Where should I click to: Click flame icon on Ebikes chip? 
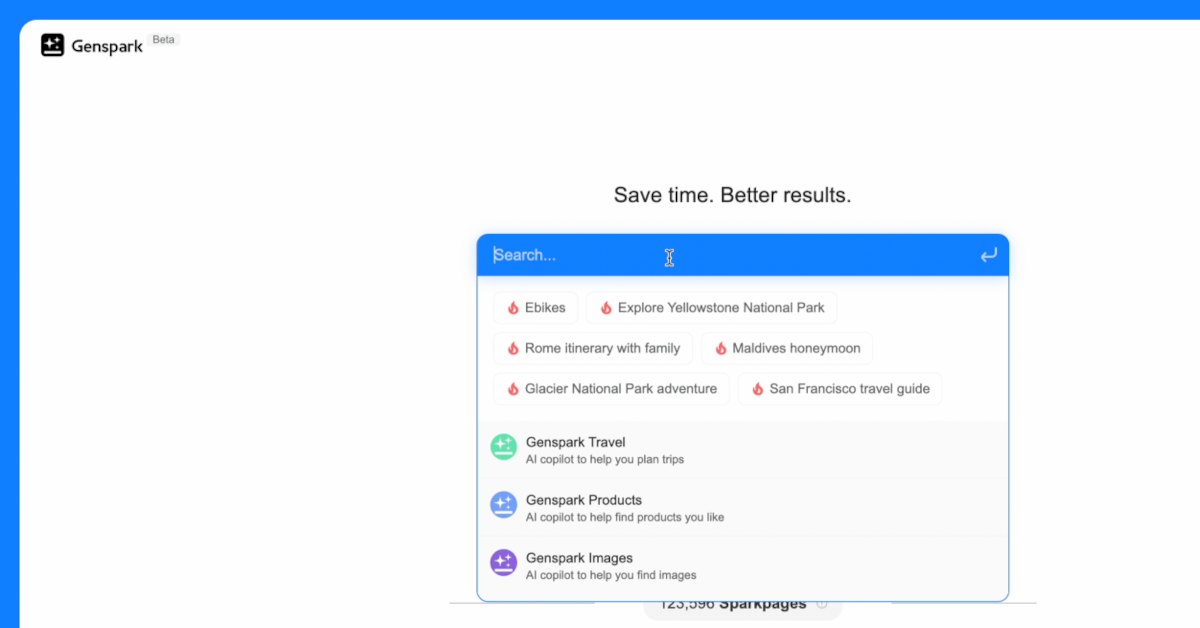513,308
